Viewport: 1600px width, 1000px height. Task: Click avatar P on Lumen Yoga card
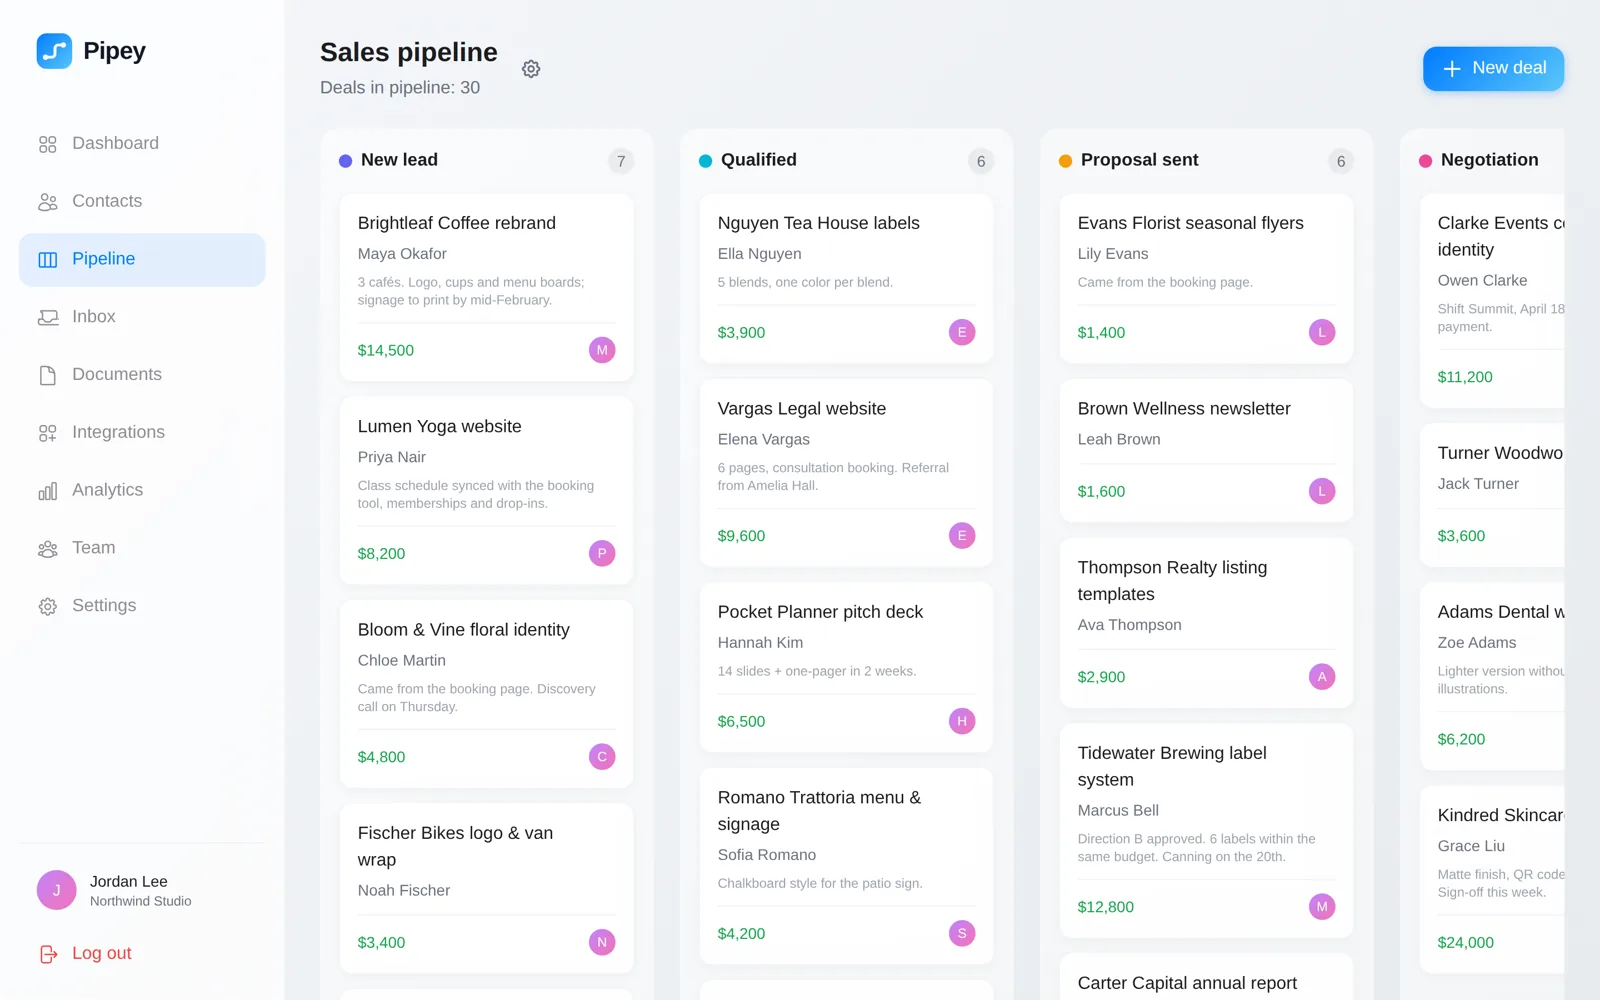click(x=602, y=553)
